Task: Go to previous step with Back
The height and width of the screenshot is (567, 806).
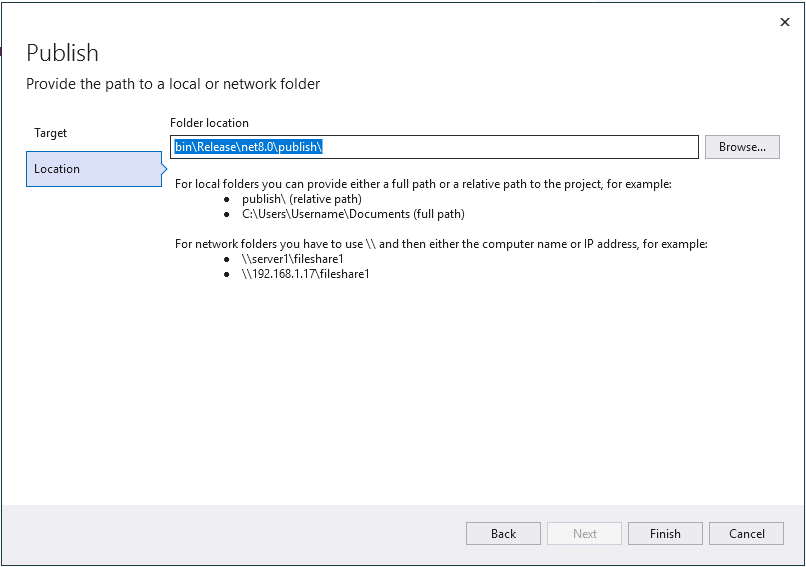Action: coord(503,534)
